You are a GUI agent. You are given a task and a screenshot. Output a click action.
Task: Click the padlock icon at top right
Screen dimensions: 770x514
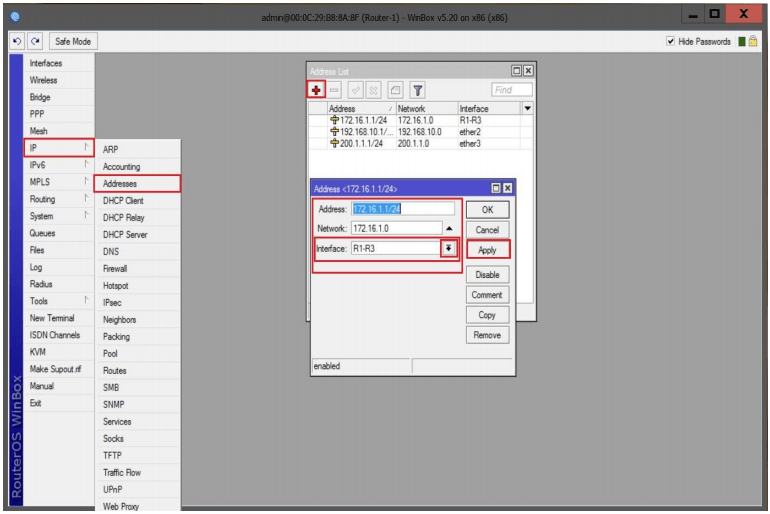coord(754,41)
